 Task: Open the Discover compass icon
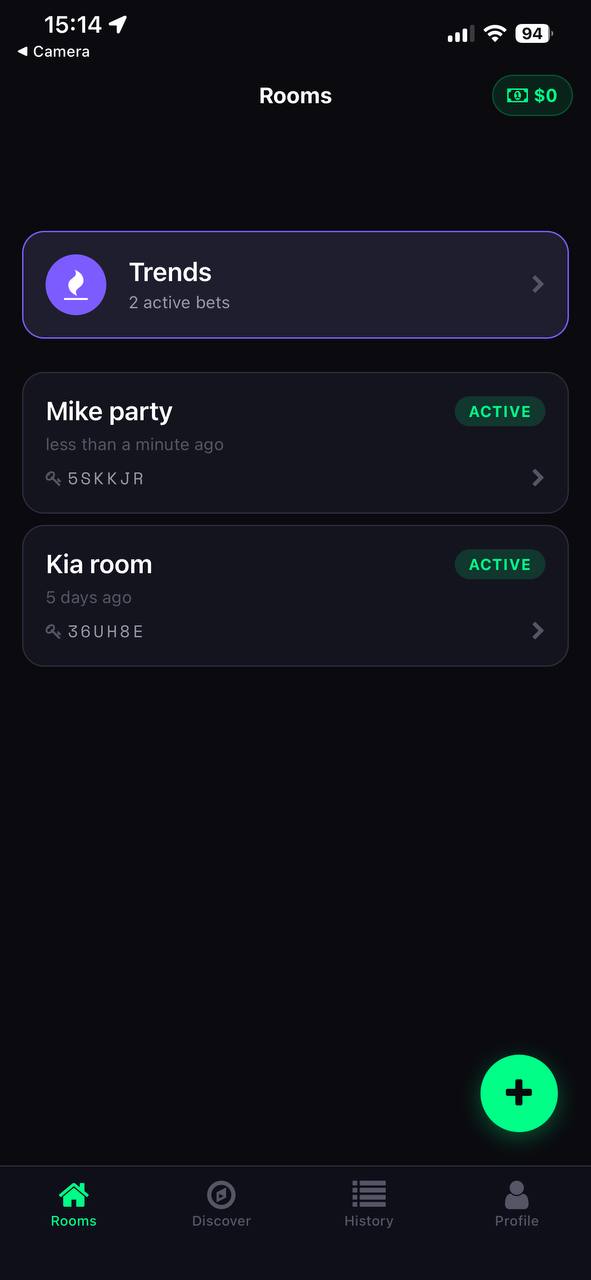pos(221,1193)
